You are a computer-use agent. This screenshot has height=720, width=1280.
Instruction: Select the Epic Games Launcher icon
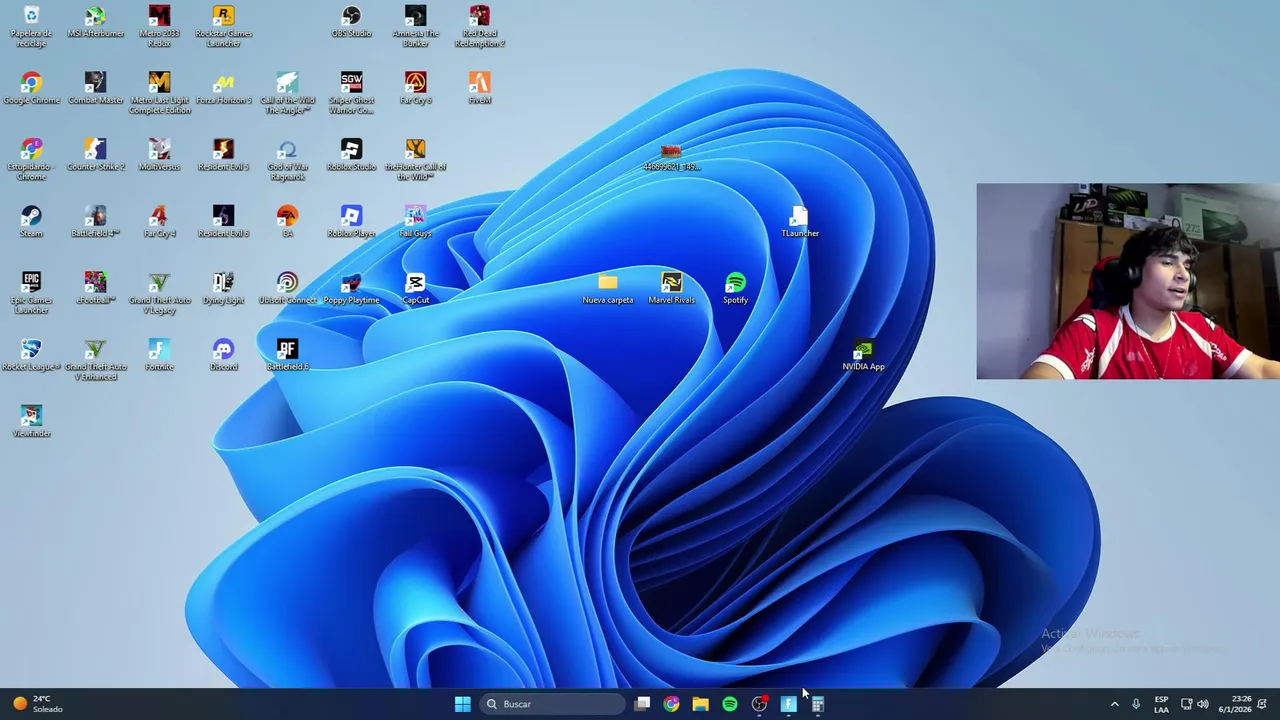pyautogui.click(x=31, y=293)
